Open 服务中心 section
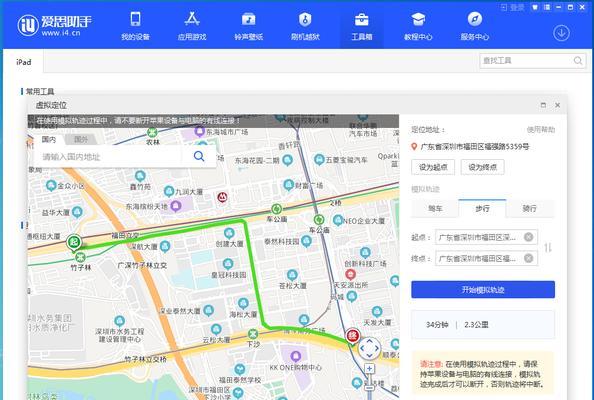 click(x=475, y=25)
